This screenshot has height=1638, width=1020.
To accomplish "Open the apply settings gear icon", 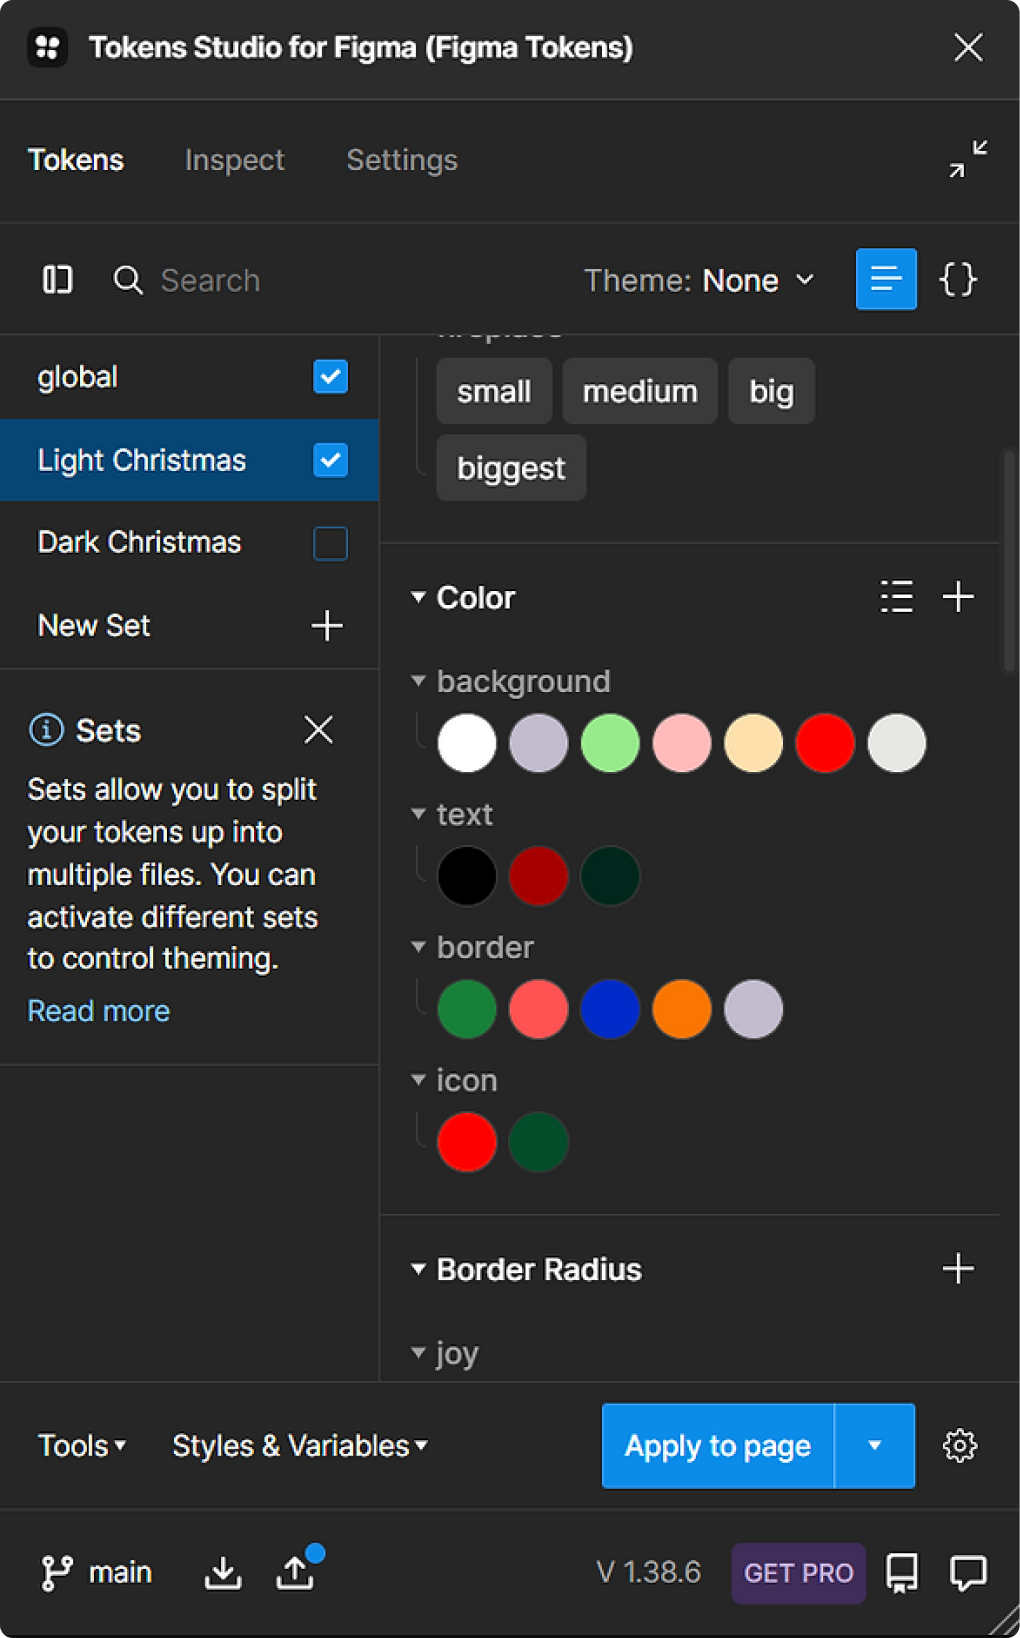I will click(x=960, y=1445).
